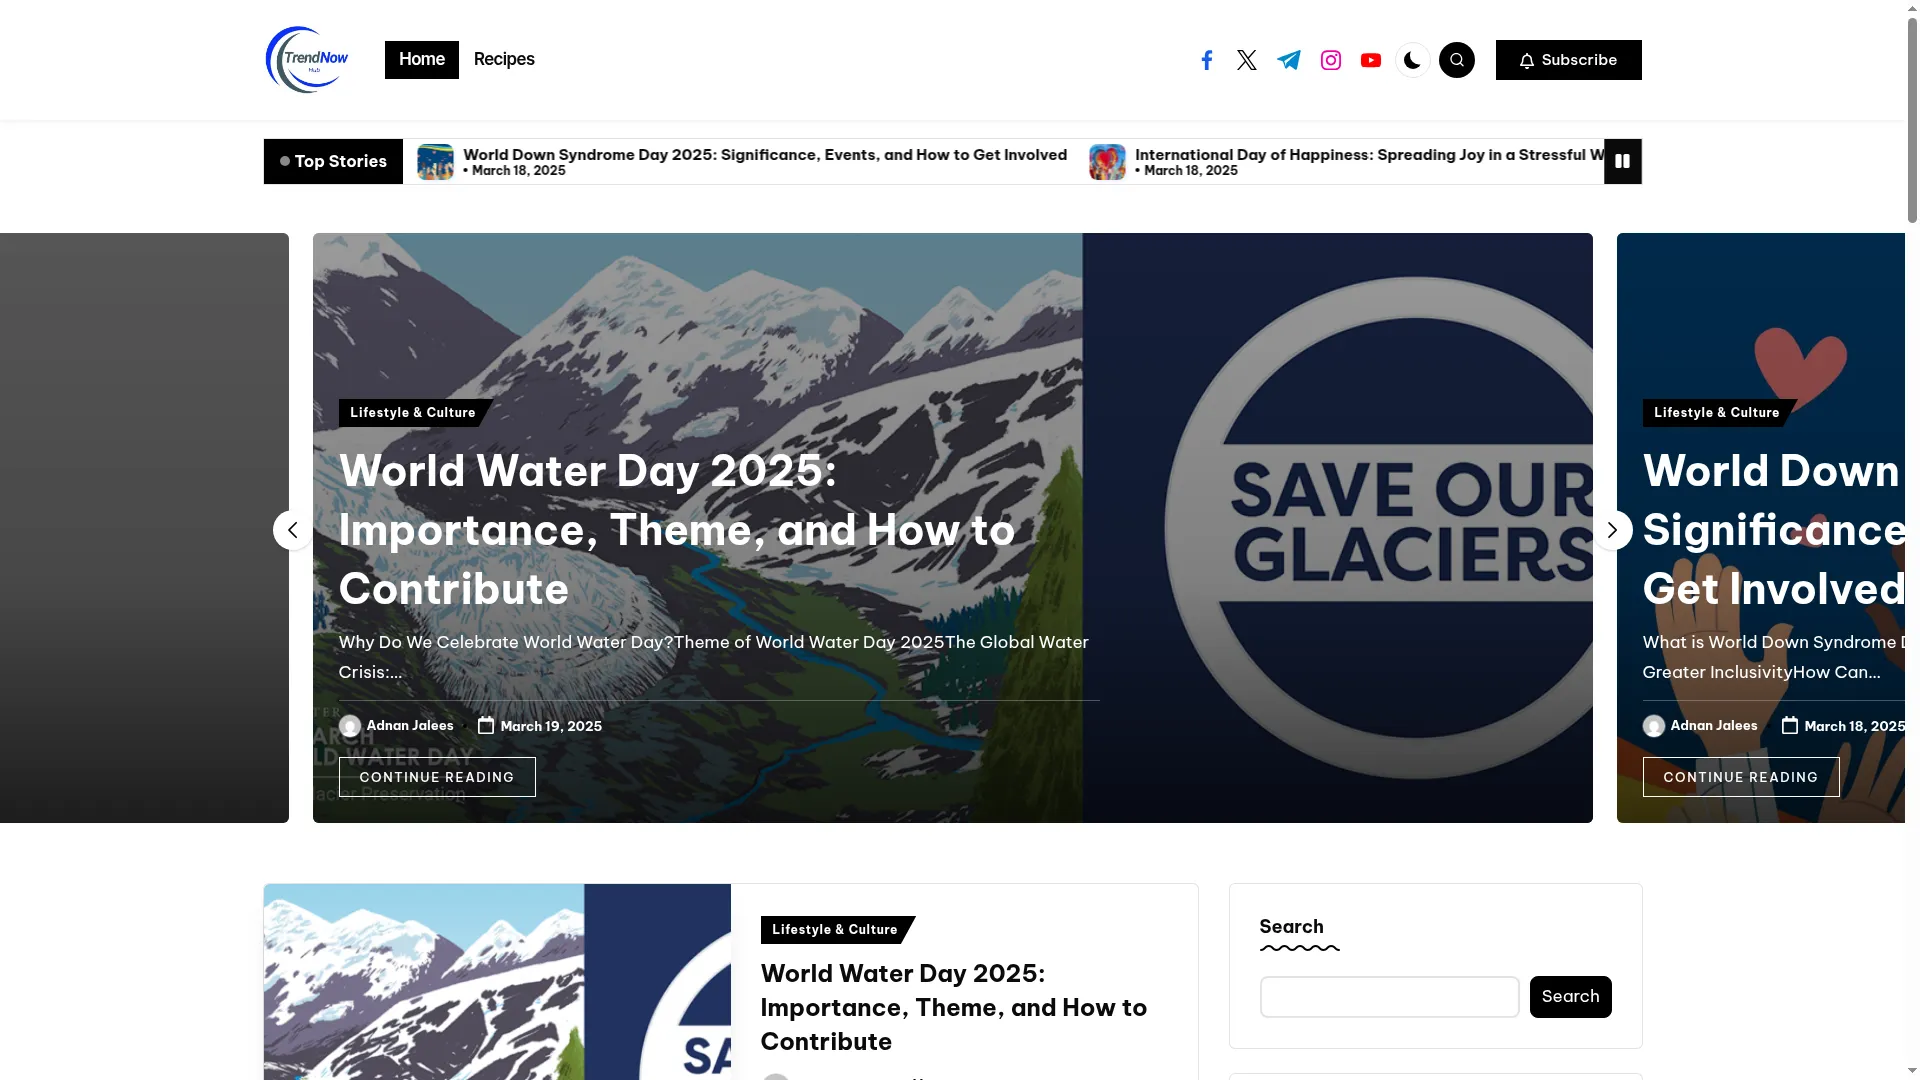
Task: Continue reading the World Water Day slide
Action: point(437,777)
